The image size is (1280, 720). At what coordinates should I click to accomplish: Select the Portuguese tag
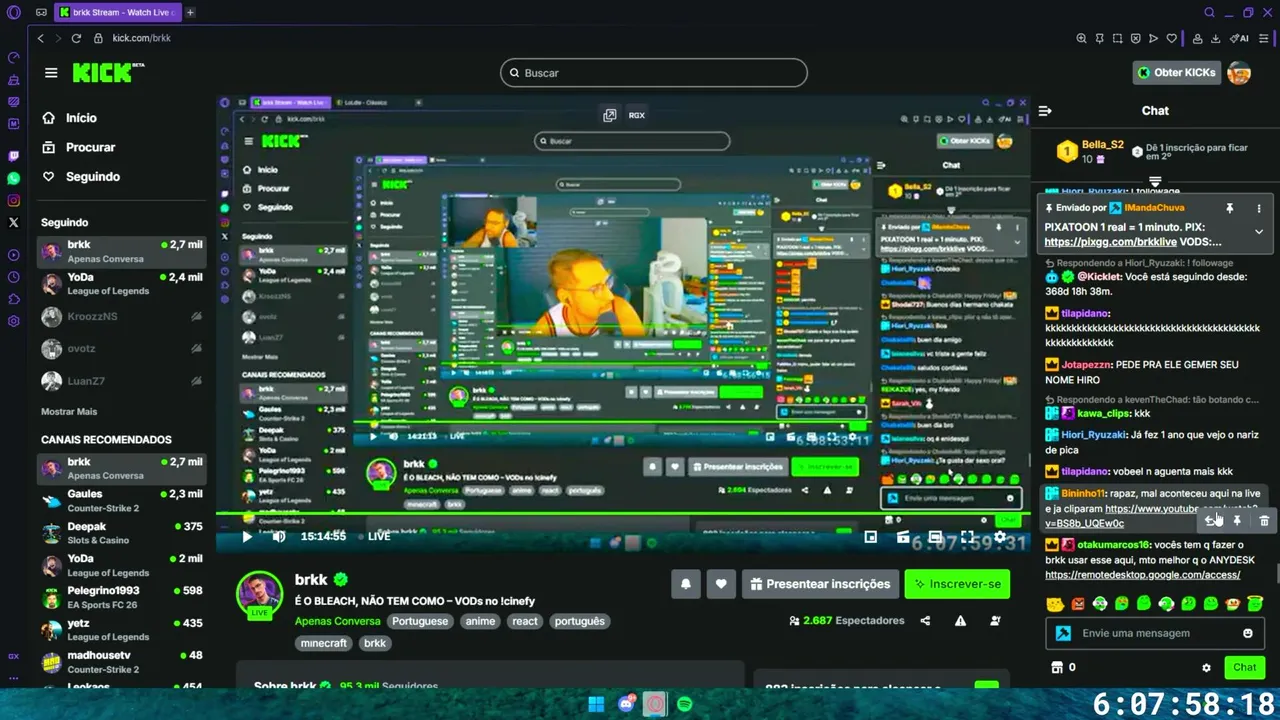[x=420, y=621]
